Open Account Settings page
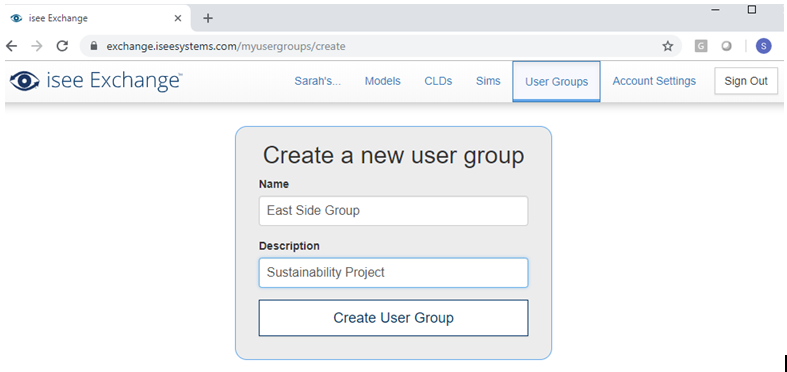 [x=654, y=81]
